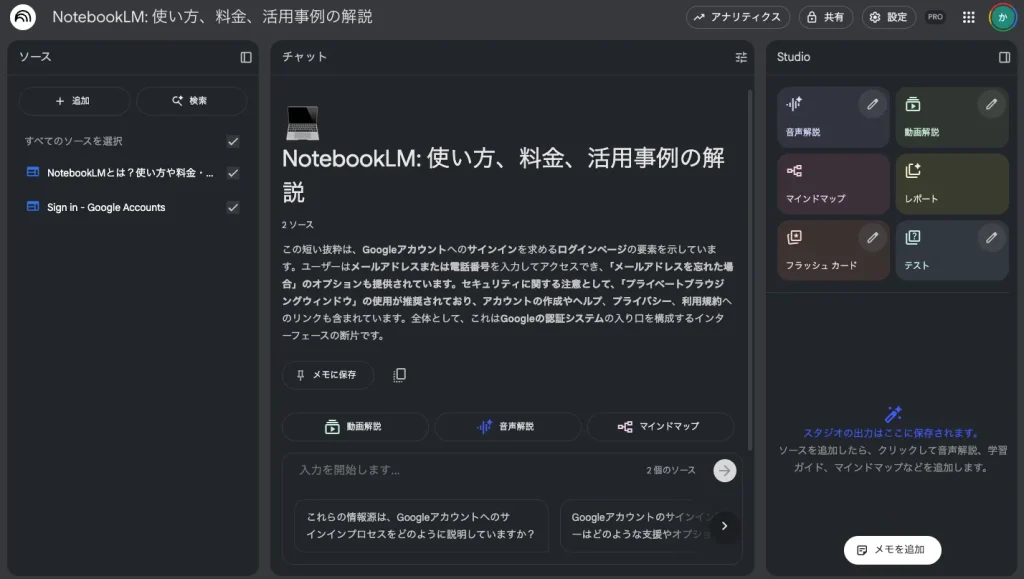Open 設定 from the top bar
Screen dimensions: 1024x579
tap(888, 17)
